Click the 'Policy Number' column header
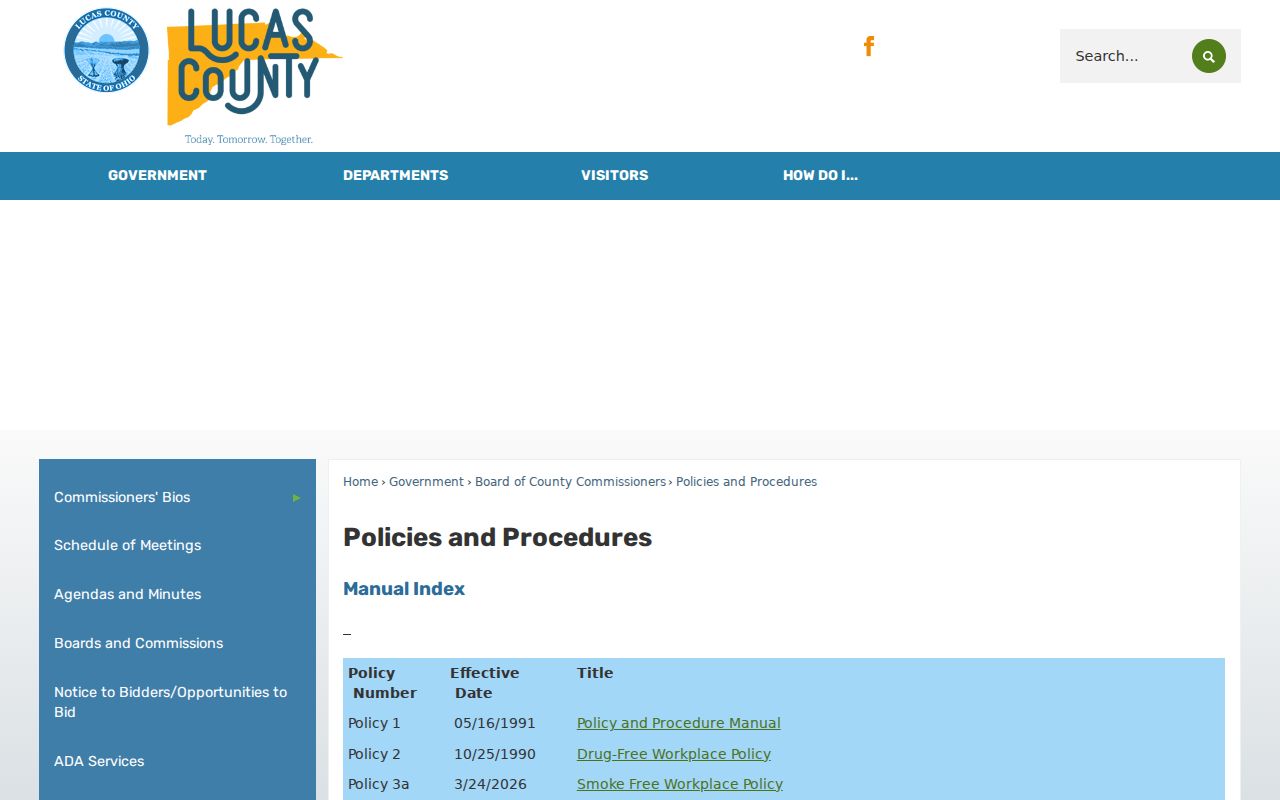 [382, 683]
